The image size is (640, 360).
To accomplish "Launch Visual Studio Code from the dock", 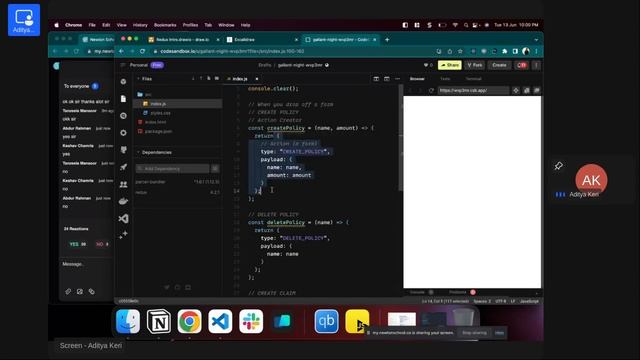I will 220,321.
